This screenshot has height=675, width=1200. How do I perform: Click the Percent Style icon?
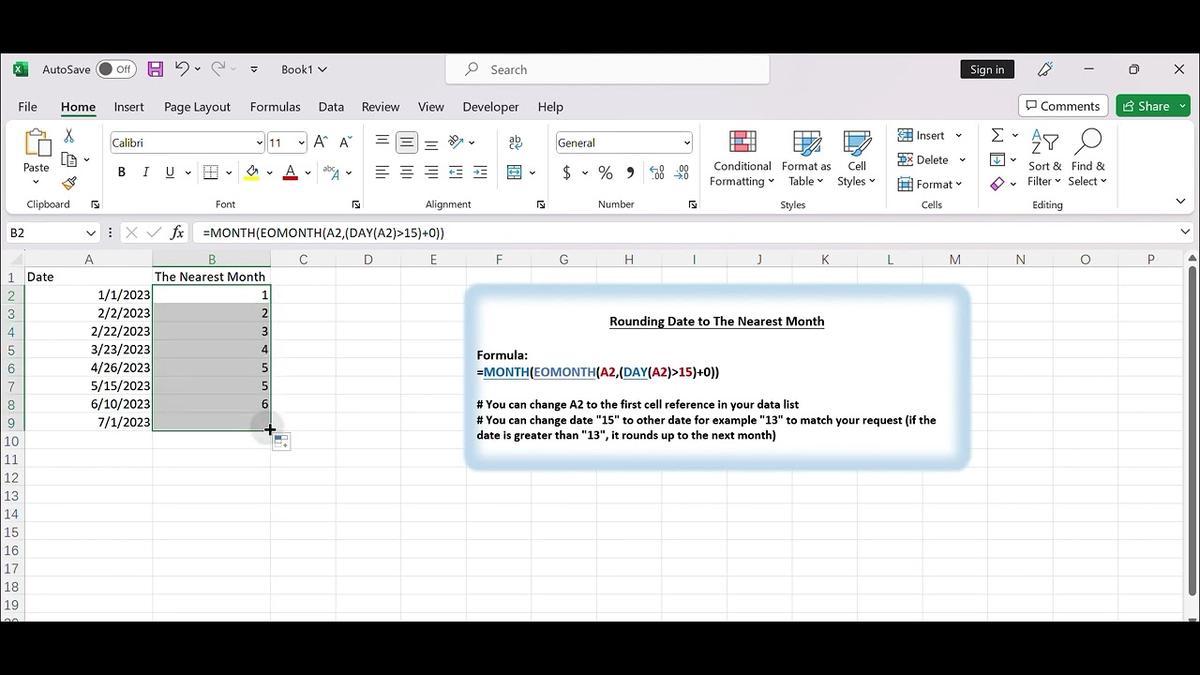point(605,172)
